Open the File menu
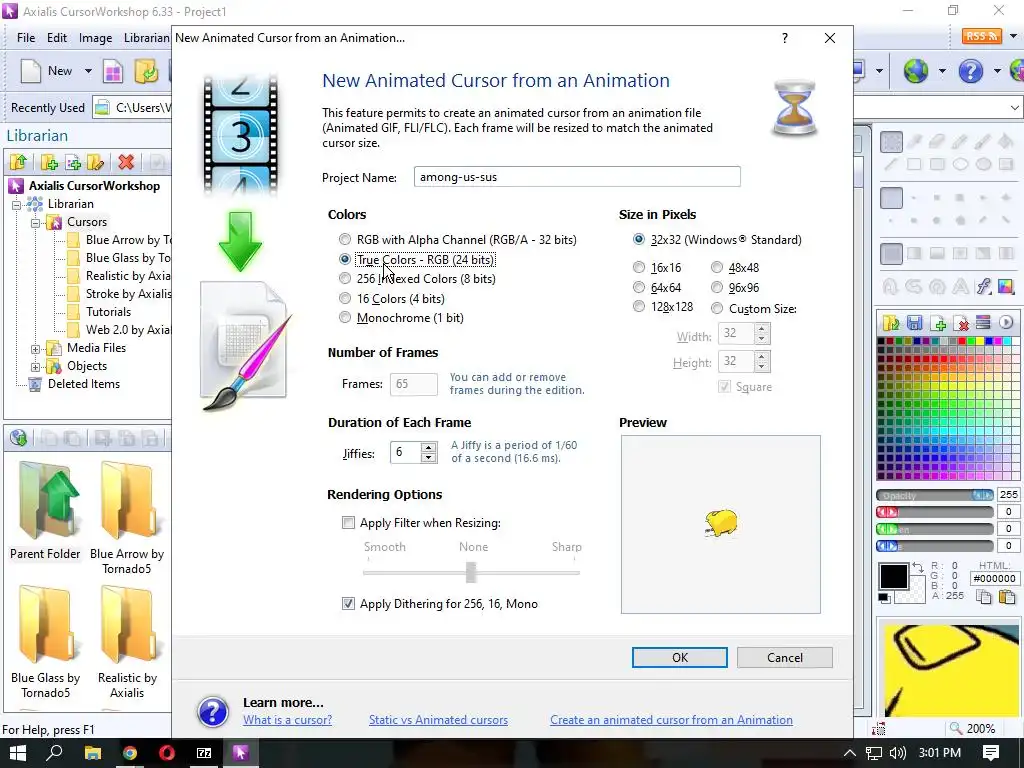The width and height of the screenshot is (1024, 768). tap(26, 38)
